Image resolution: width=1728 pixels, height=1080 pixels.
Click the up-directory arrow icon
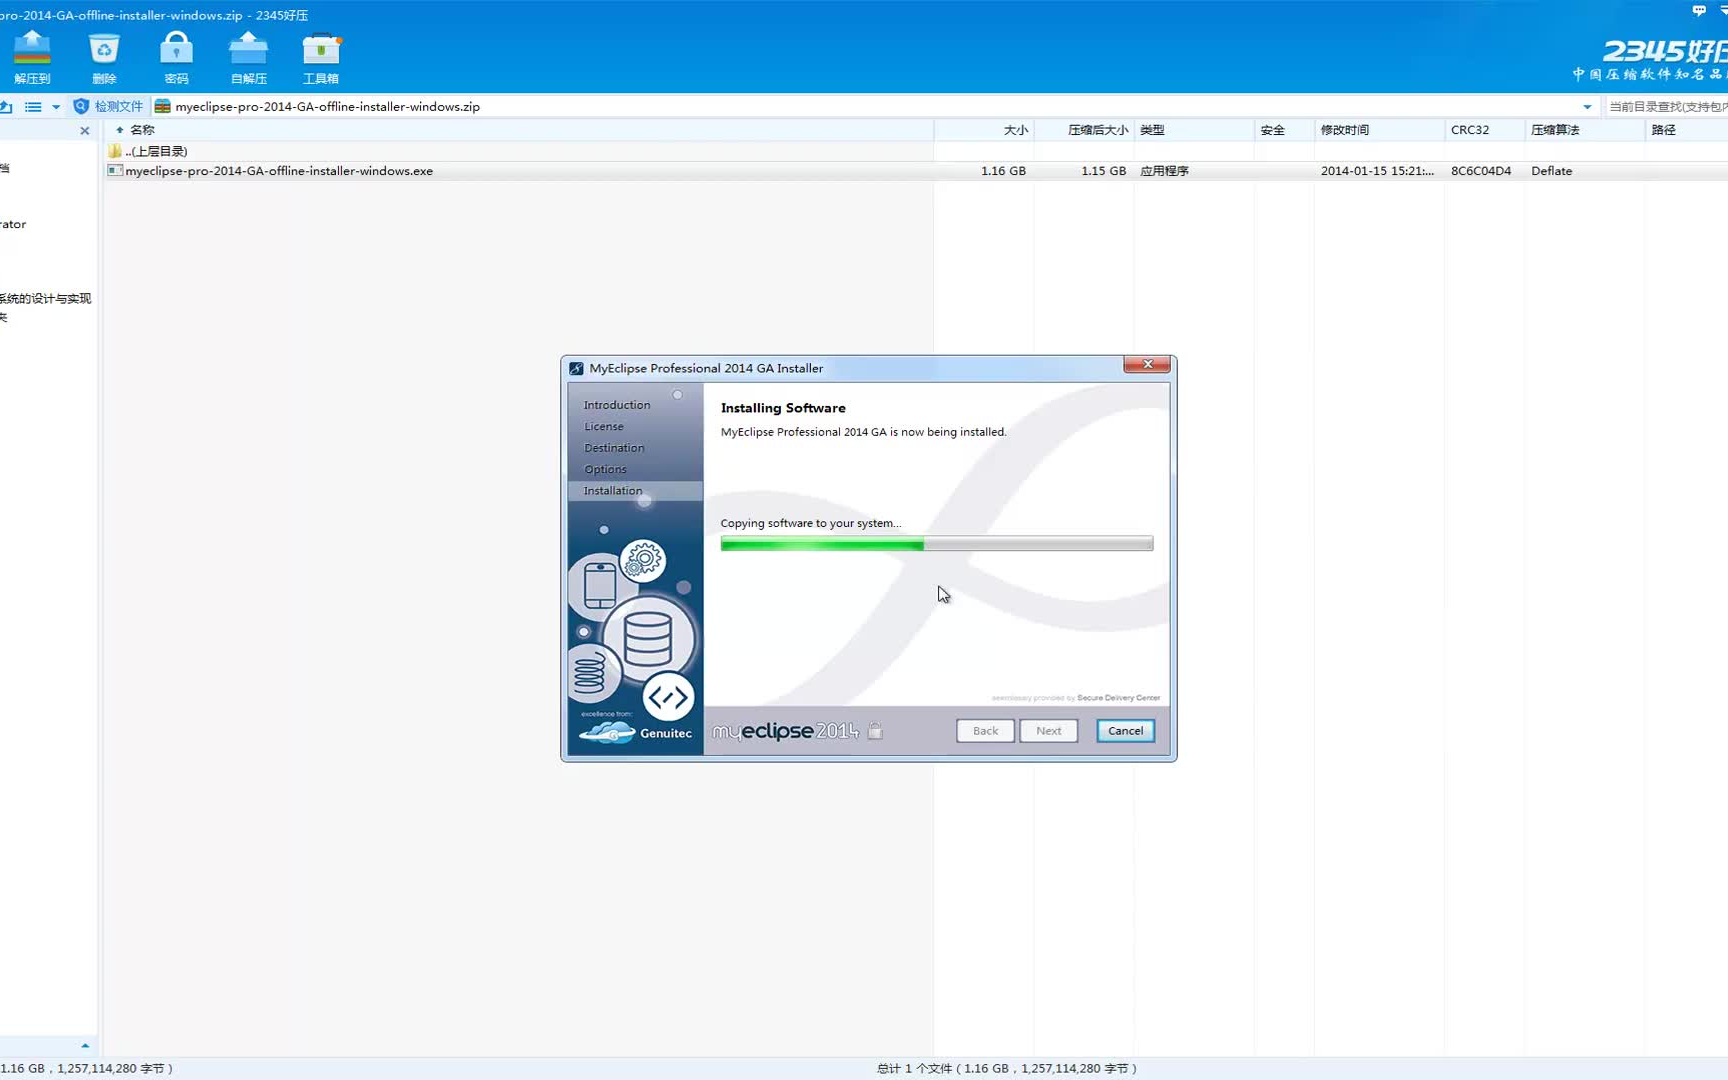click(x=6, y=106)
